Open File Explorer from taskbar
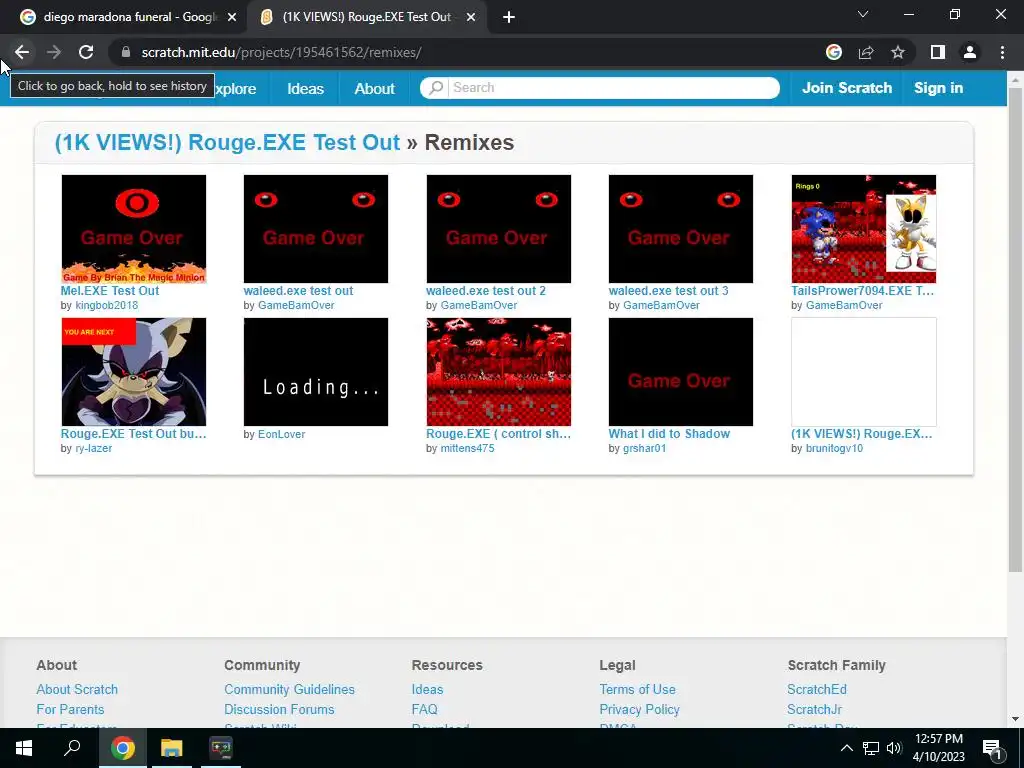The width and height of the screenshot is (1024, 768). 172,748
